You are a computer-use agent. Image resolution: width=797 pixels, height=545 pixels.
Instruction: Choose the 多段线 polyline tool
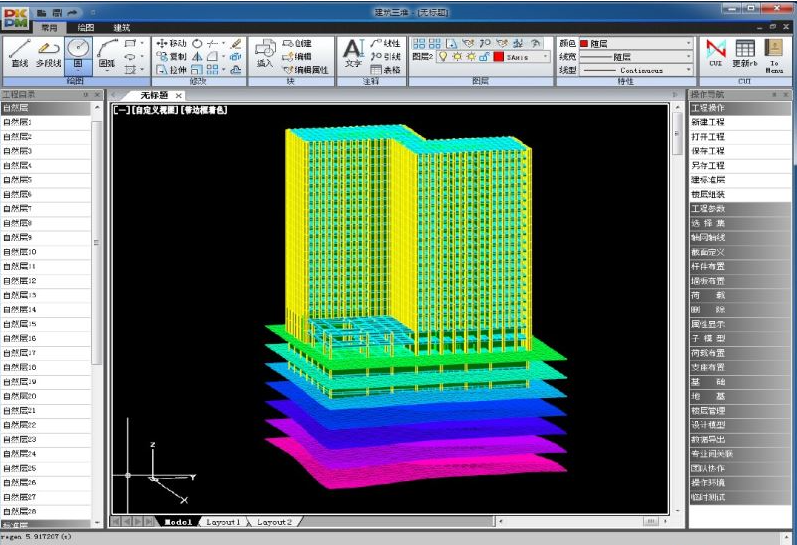coord(48,53)
